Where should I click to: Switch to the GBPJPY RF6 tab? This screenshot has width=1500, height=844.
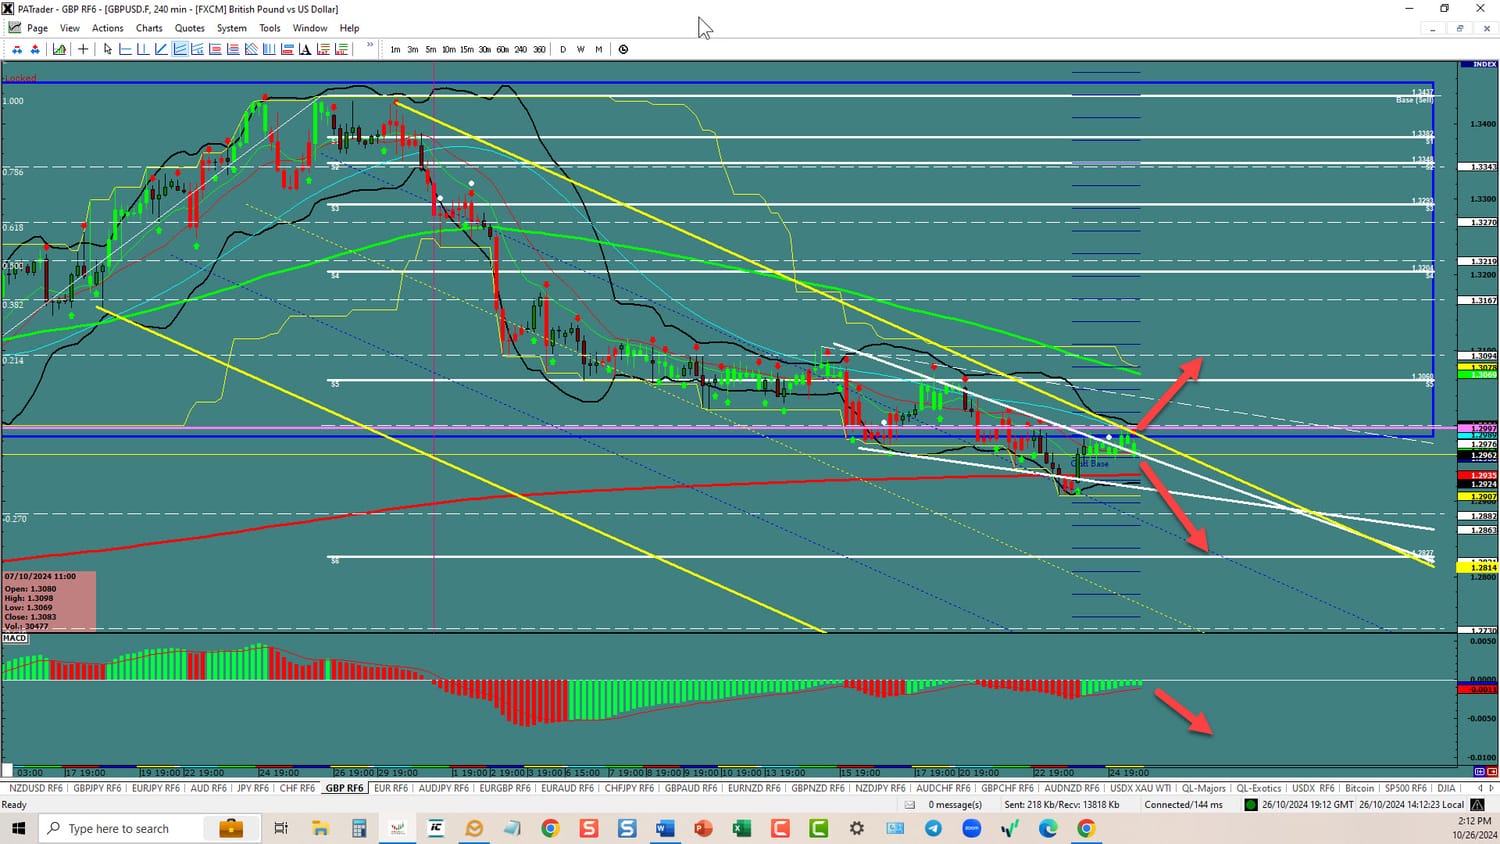(x=97, y=788)
